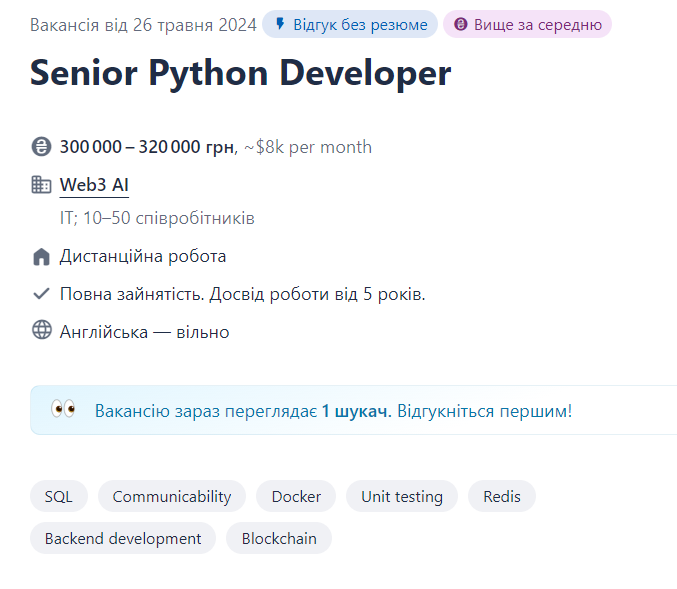Click the house icon for remote work
This screenshot has width=677, height=589.
coord(41,257)
